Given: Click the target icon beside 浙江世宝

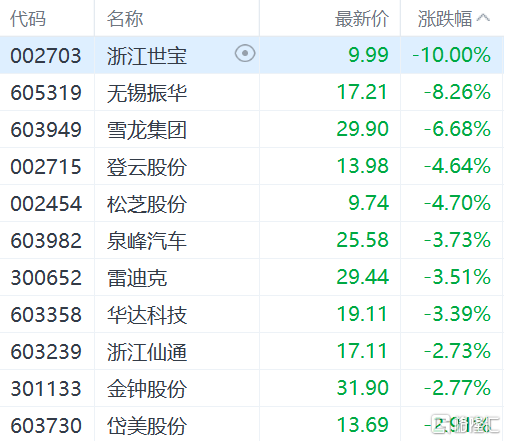Looking at the screenshot, I should 245,53.
